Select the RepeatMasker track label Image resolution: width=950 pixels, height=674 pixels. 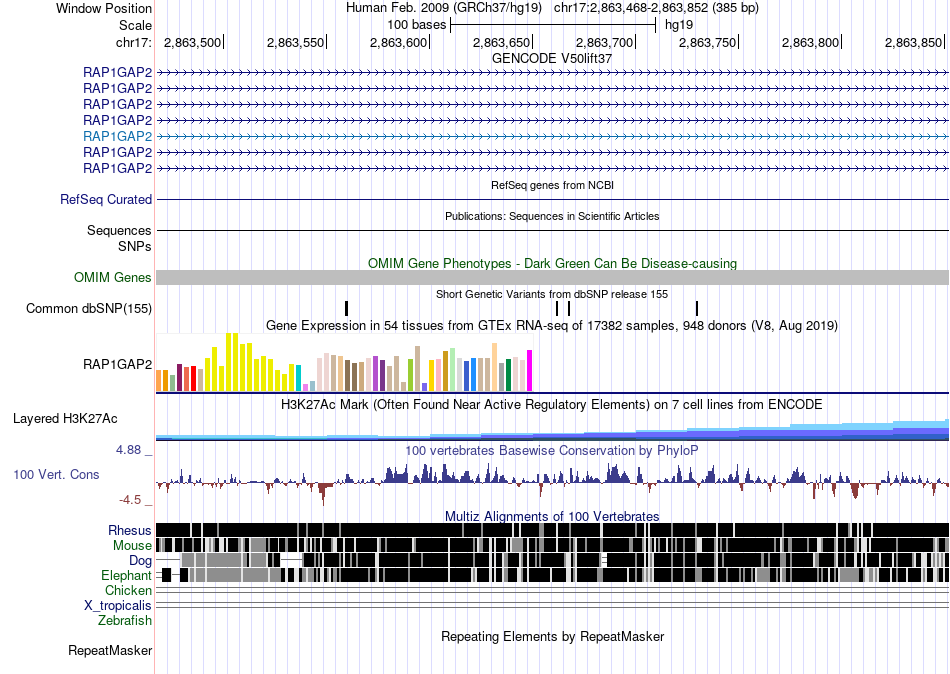click(110, 650)
